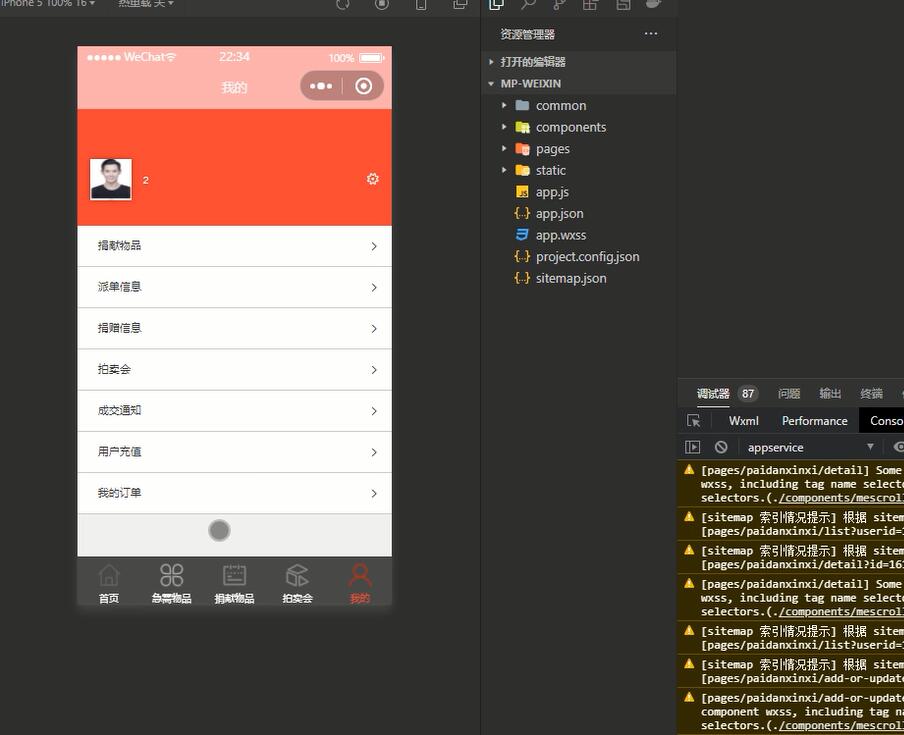Screen dimensions: 904x735
Task: Open the 终端 terminal panel tab
Action: point(869,393)
